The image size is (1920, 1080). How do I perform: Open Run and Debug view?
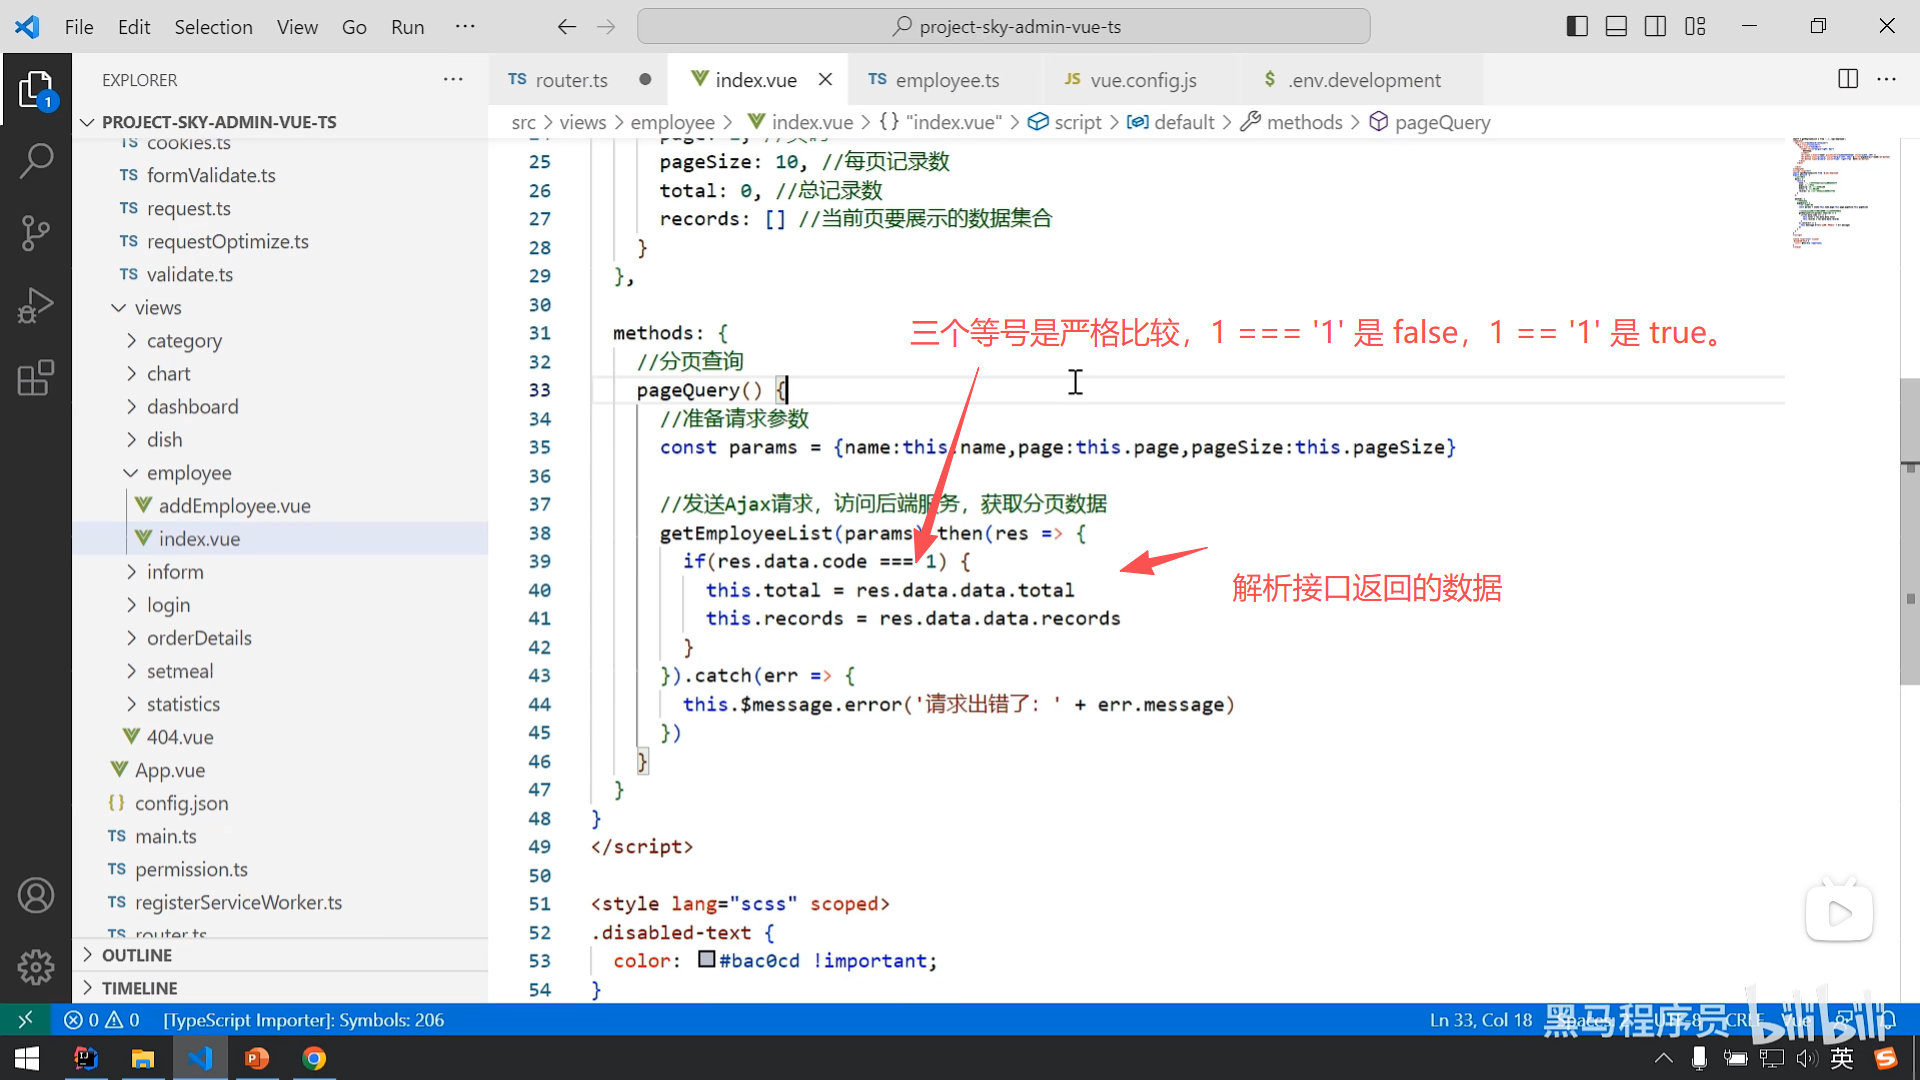36,306
